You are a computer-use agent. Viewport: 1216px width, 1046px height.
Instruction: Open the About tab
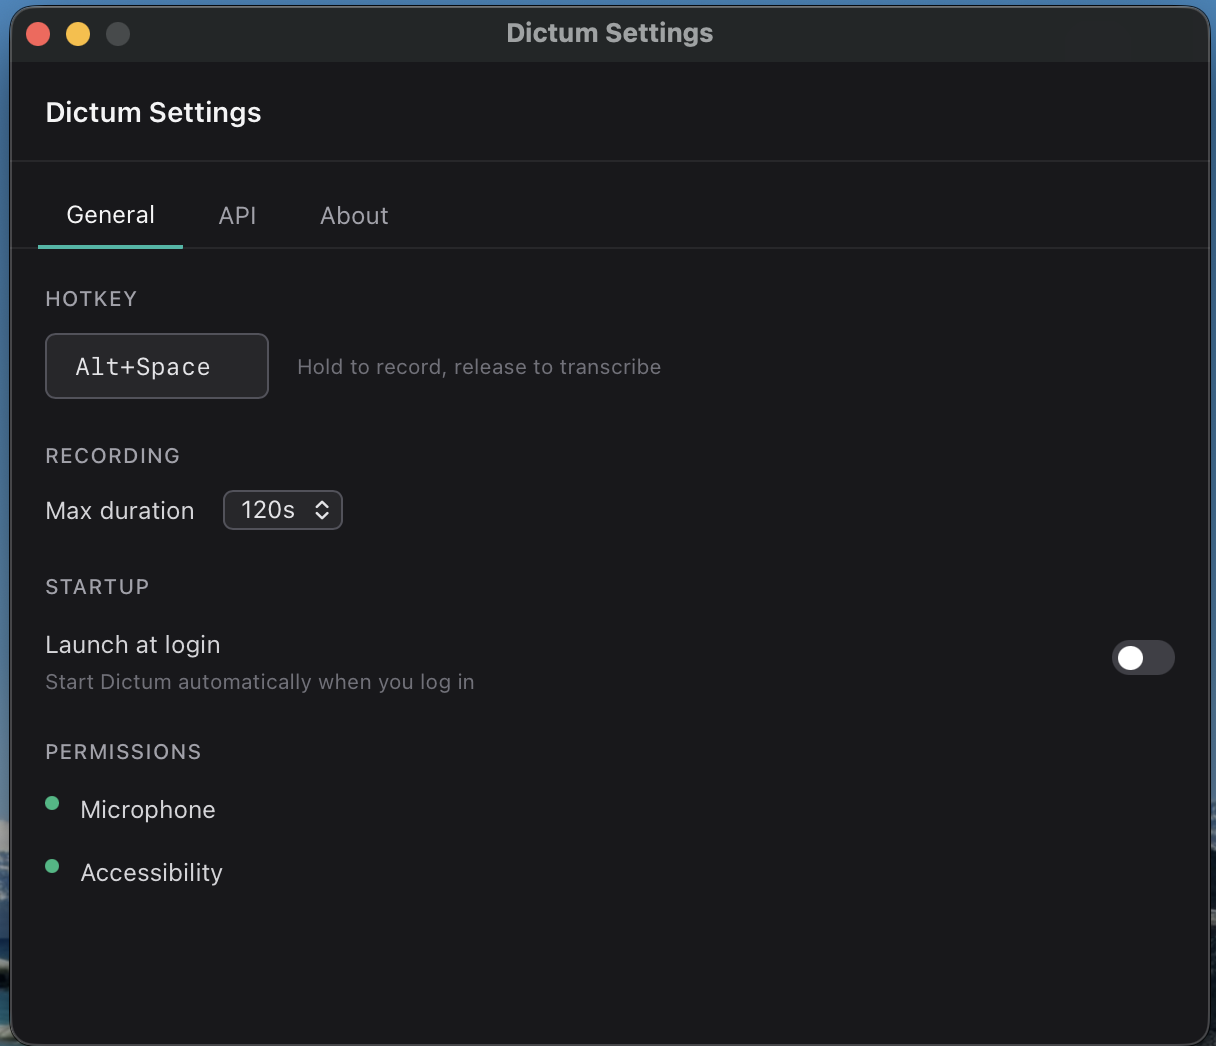(x=354, y=216)
